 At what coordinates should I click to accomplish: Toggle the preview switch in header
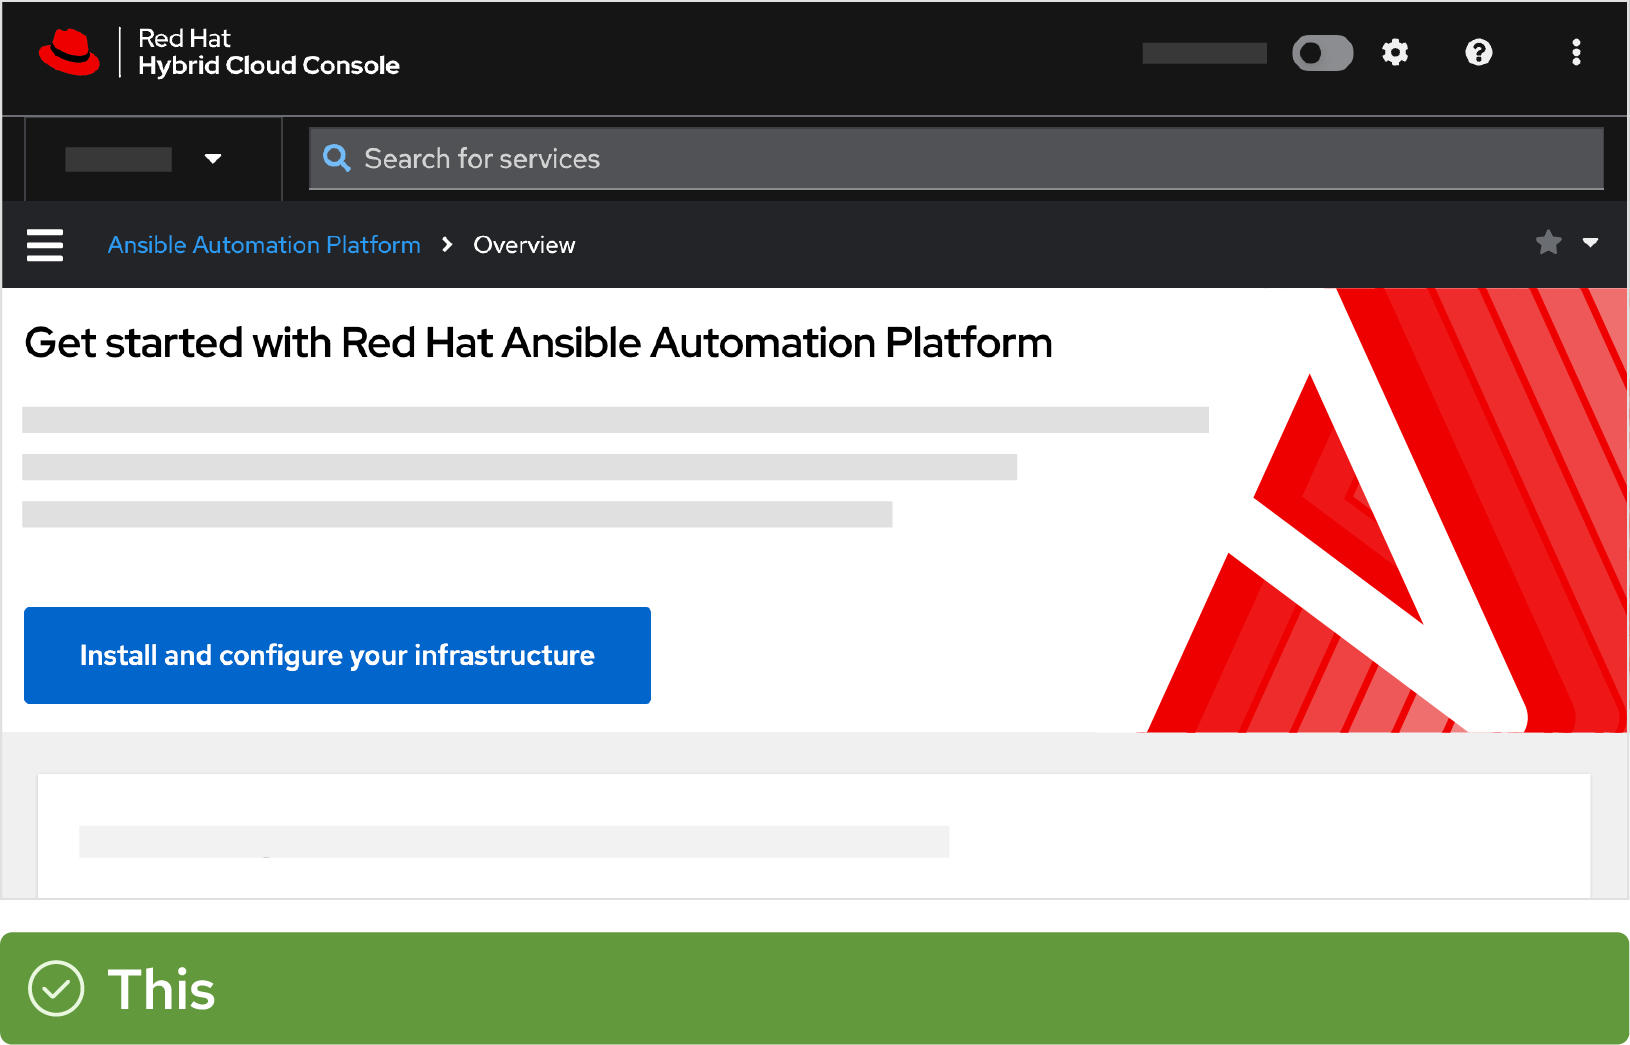1322,53
